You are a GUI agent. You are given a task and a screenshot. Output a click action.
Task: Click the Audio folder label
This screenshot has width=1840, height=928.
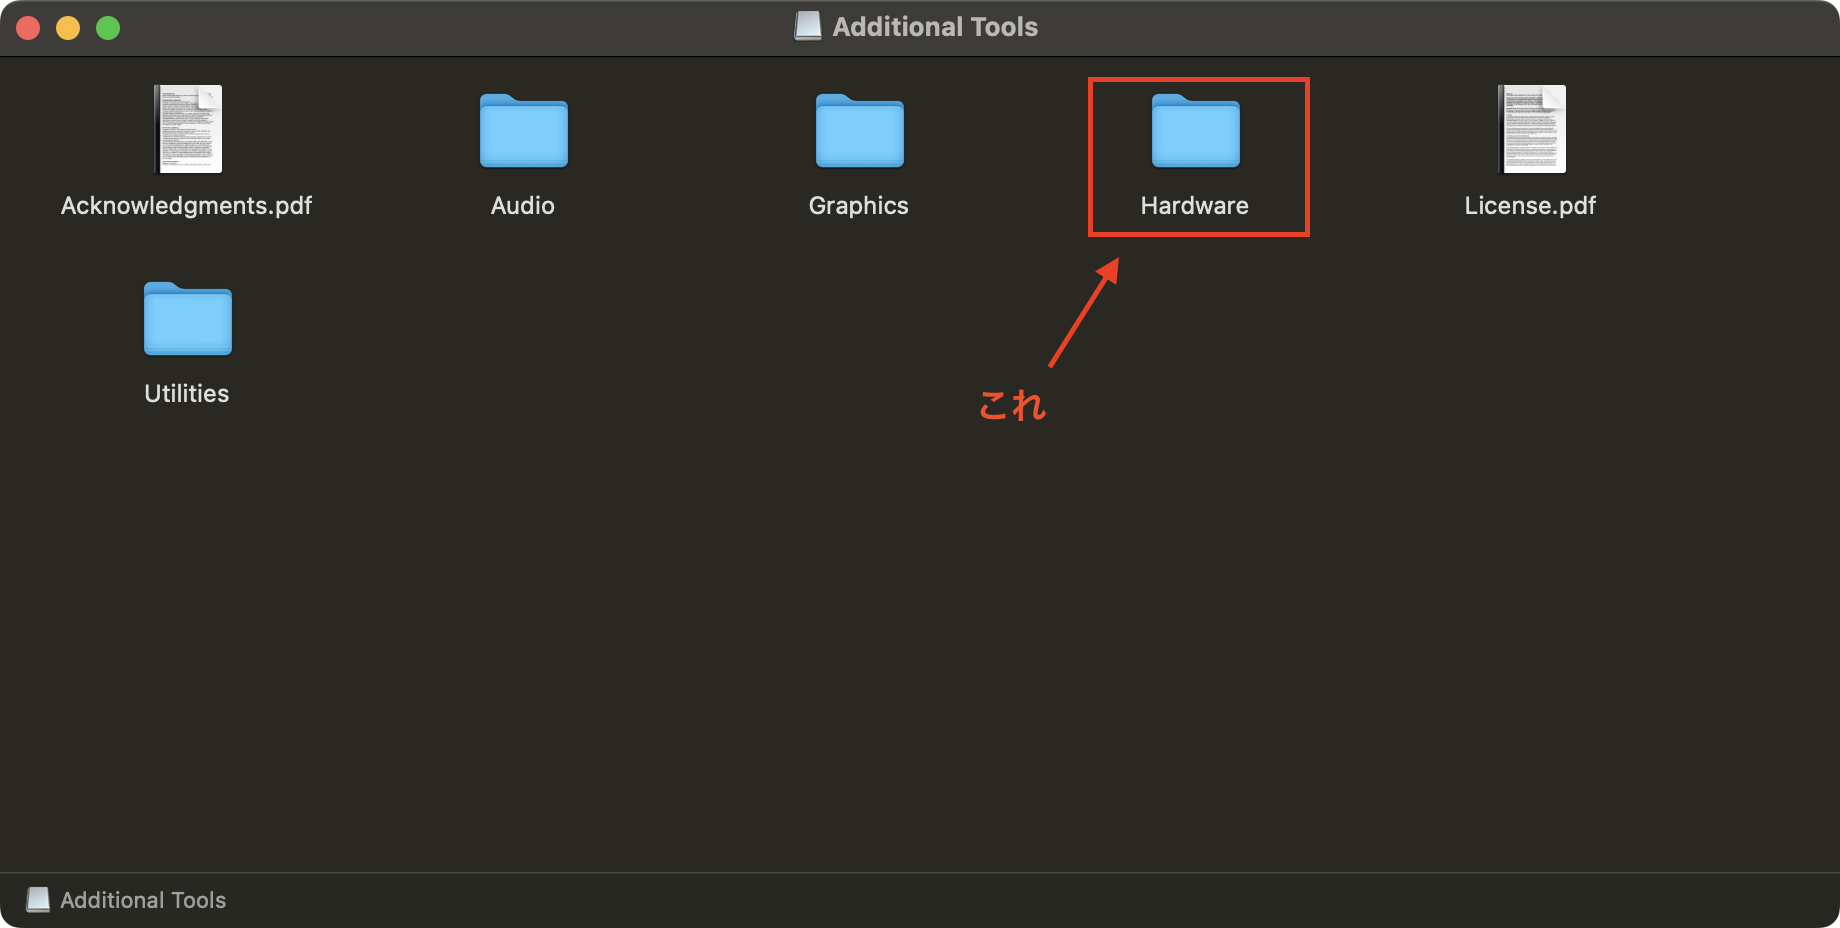coord(523,206)
